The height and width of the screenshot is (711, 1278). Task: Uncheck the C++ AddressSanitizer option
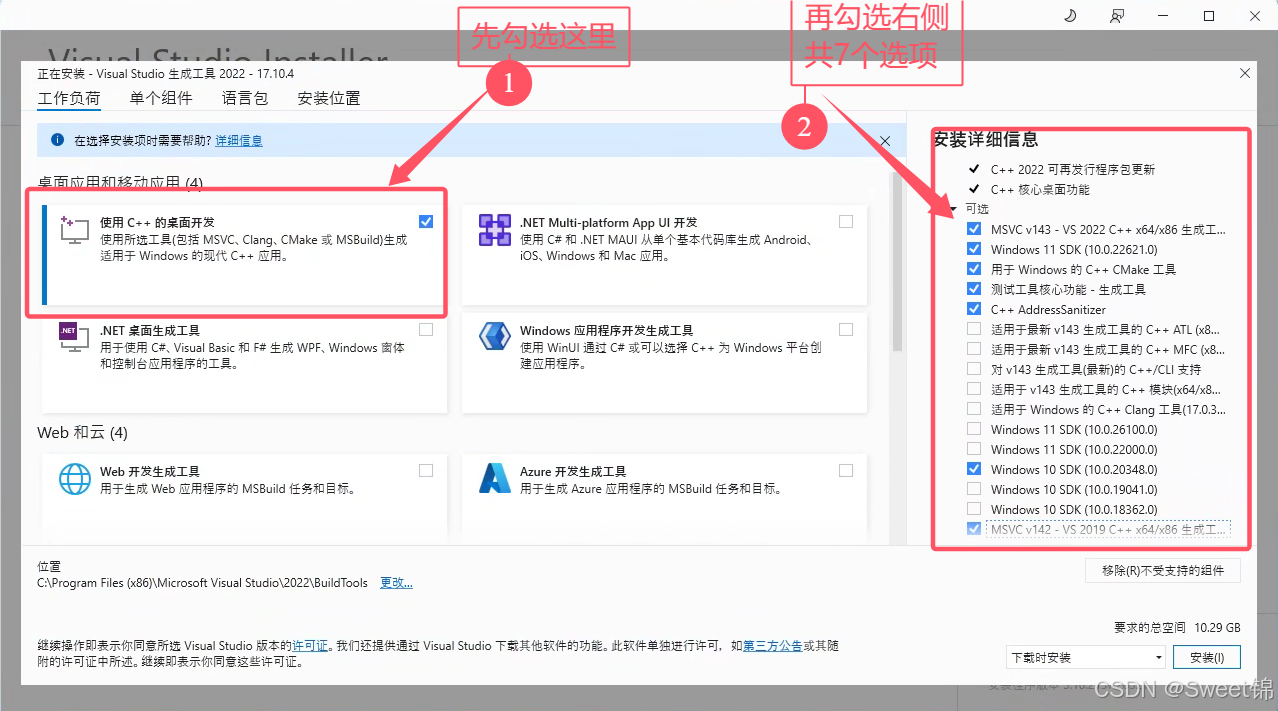coord(974,309)
